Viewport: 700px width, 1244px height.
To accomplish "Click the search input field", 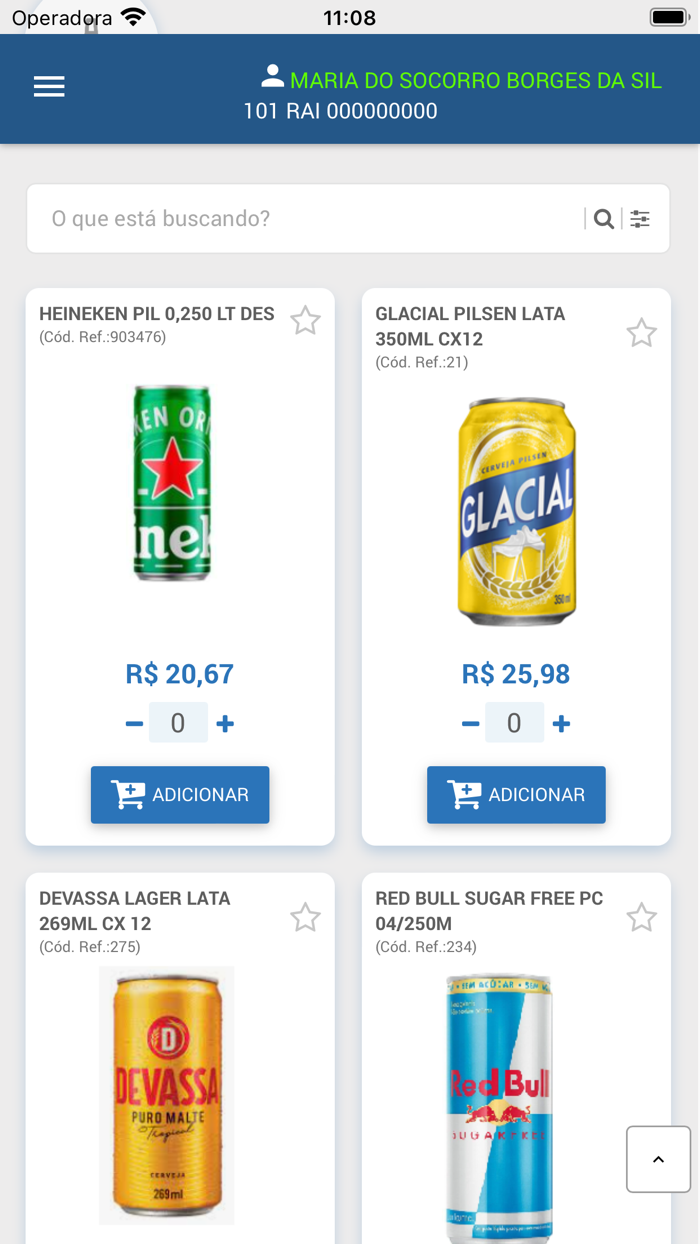I will point(250,218).
